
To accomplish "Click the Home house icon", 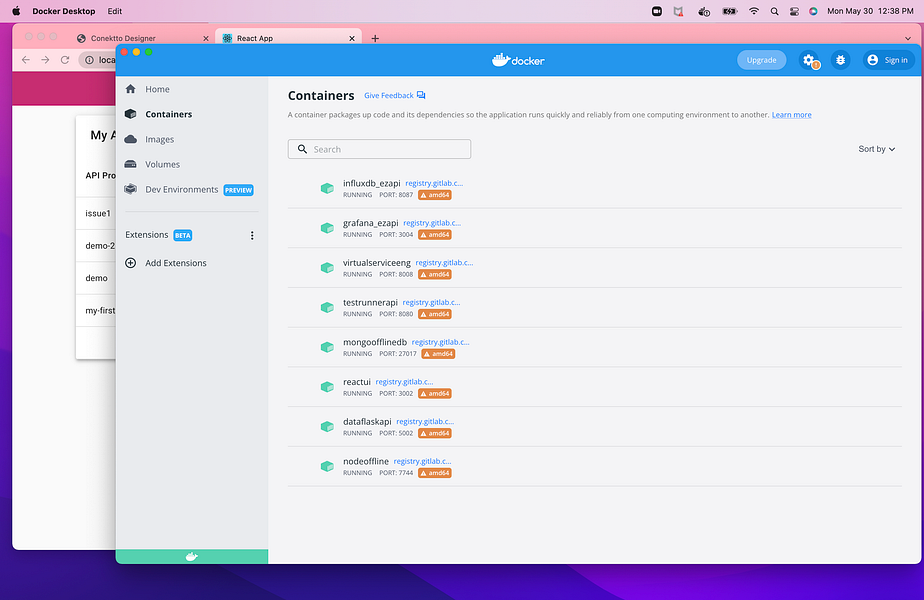I will (x=131, y=89).
